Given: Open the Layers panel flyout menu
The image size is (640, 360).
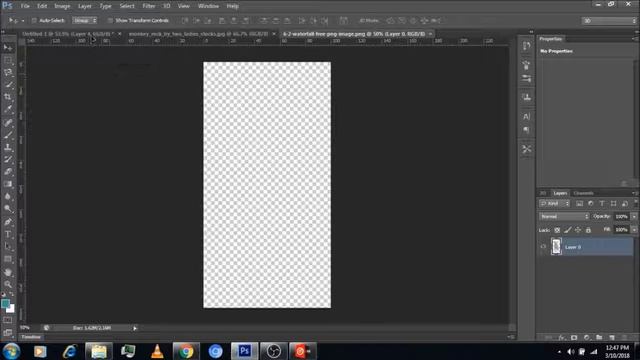Looking at the screenshot, I should coord(635,193).
